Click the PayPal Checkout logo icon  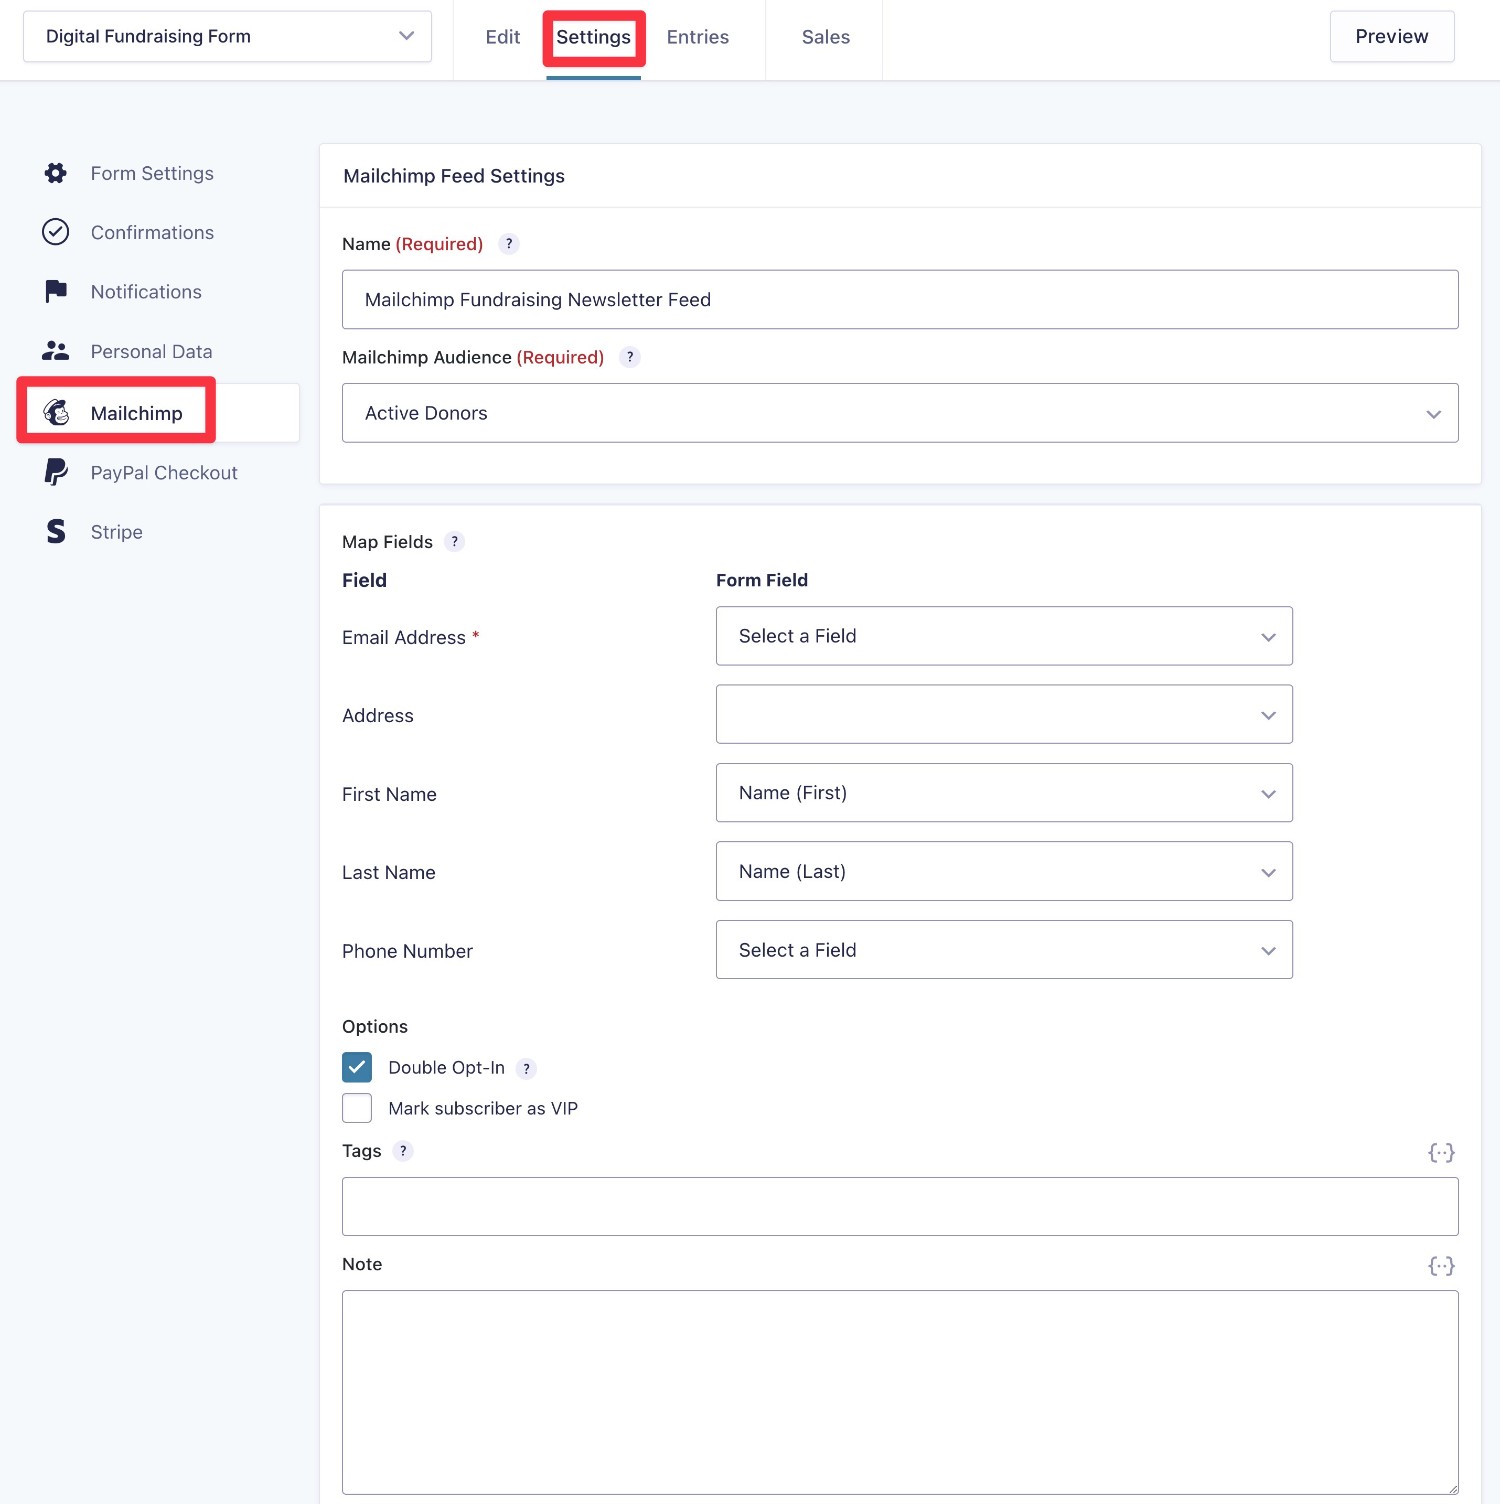56,472
